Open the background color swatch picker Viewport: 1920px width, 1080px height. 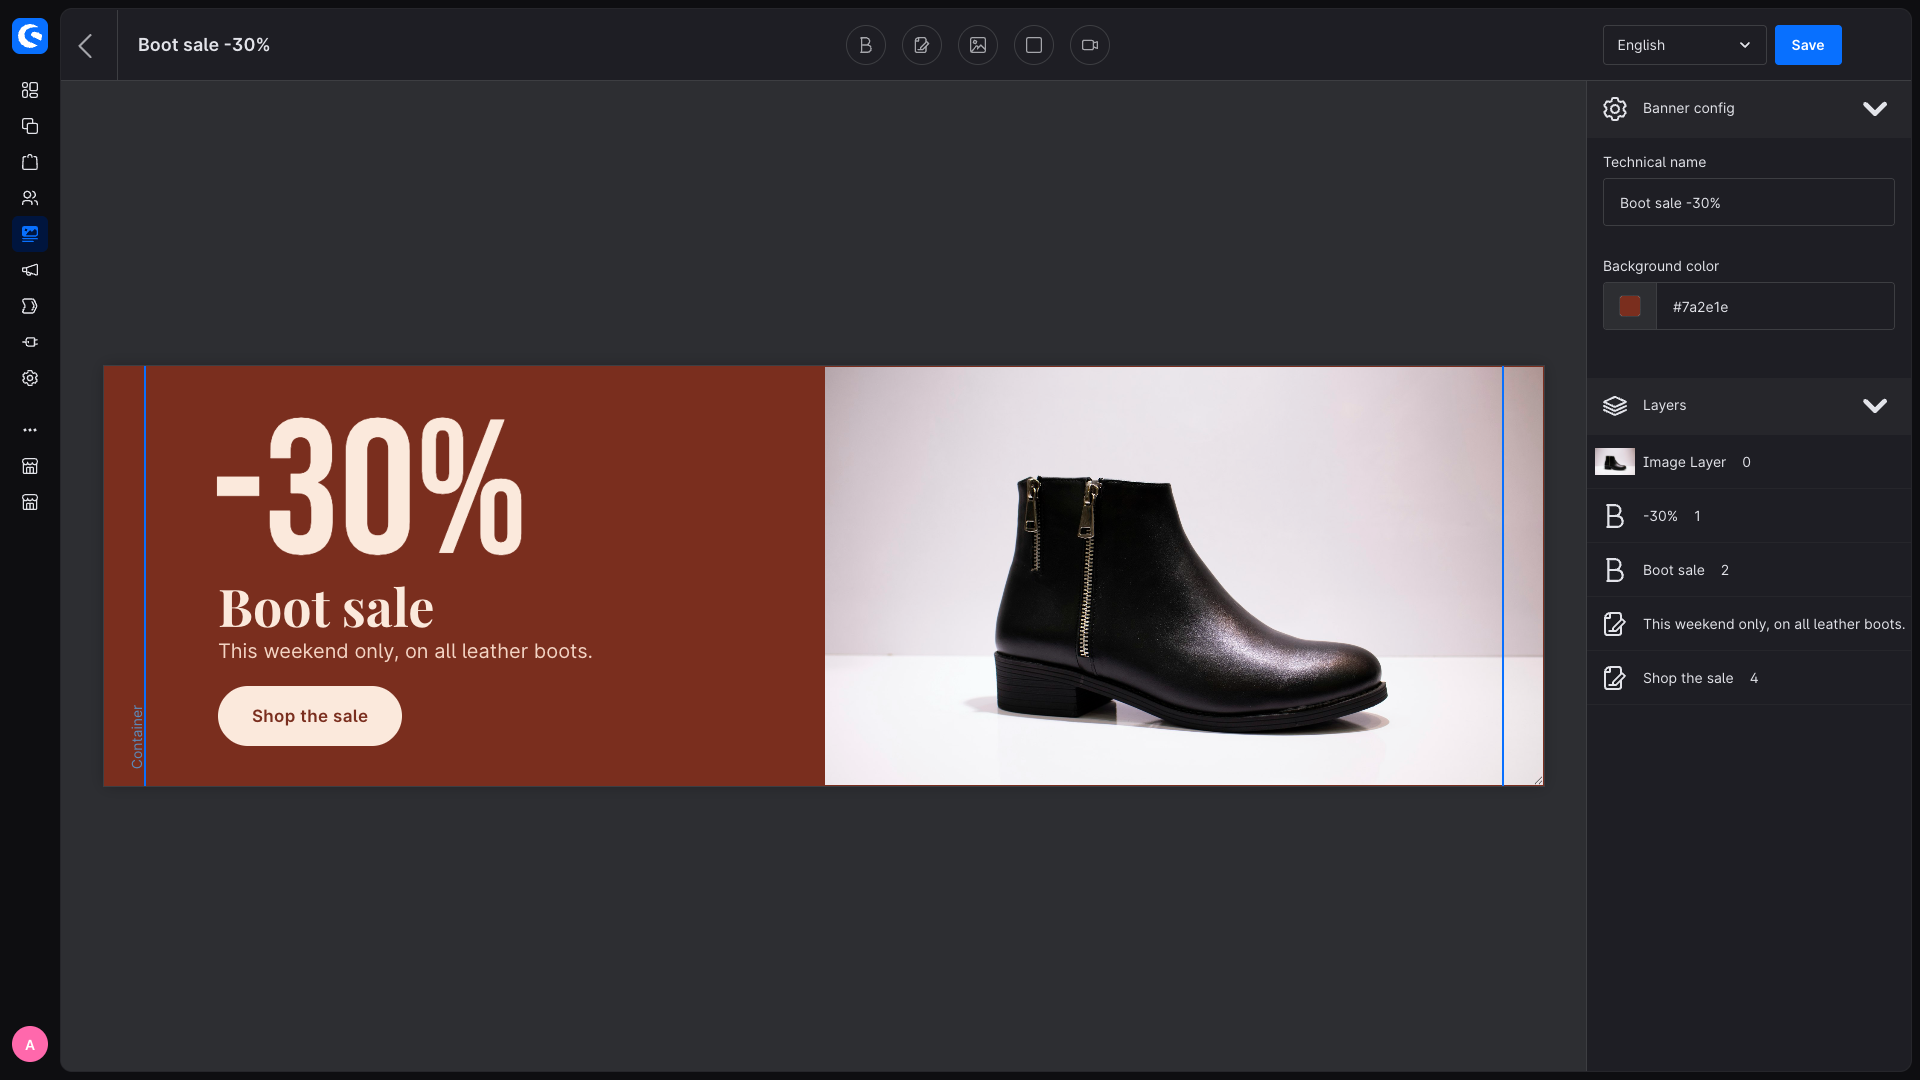pos(1630,306)
